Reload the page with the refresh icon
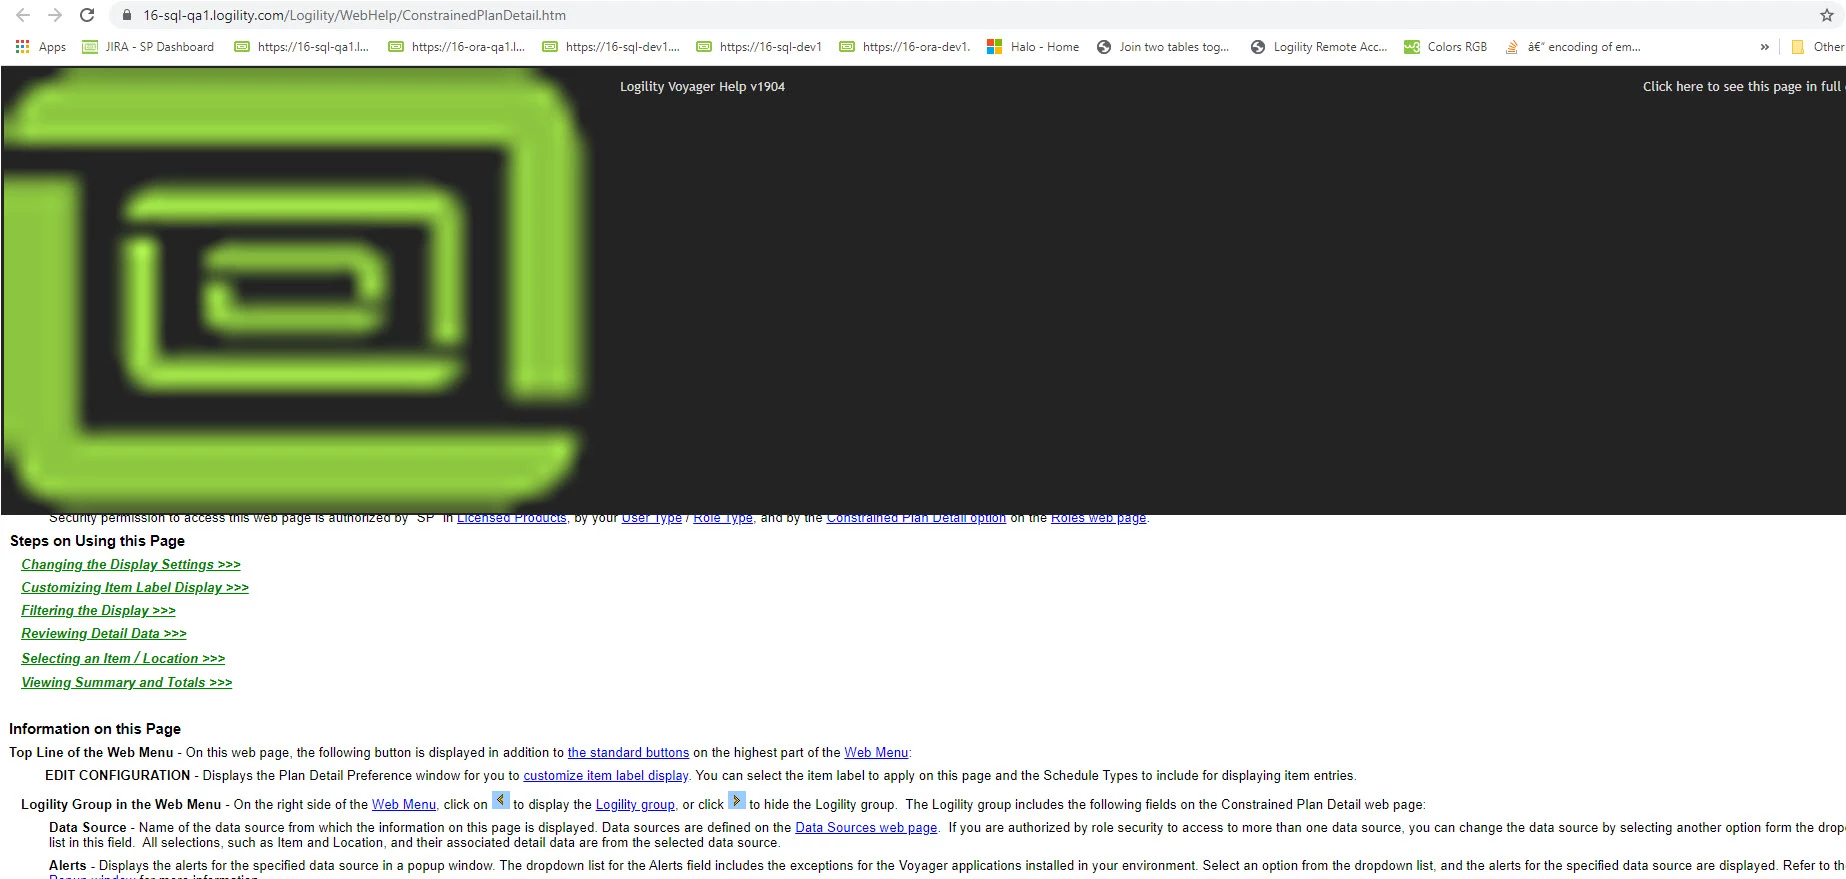 coord(87,15)
